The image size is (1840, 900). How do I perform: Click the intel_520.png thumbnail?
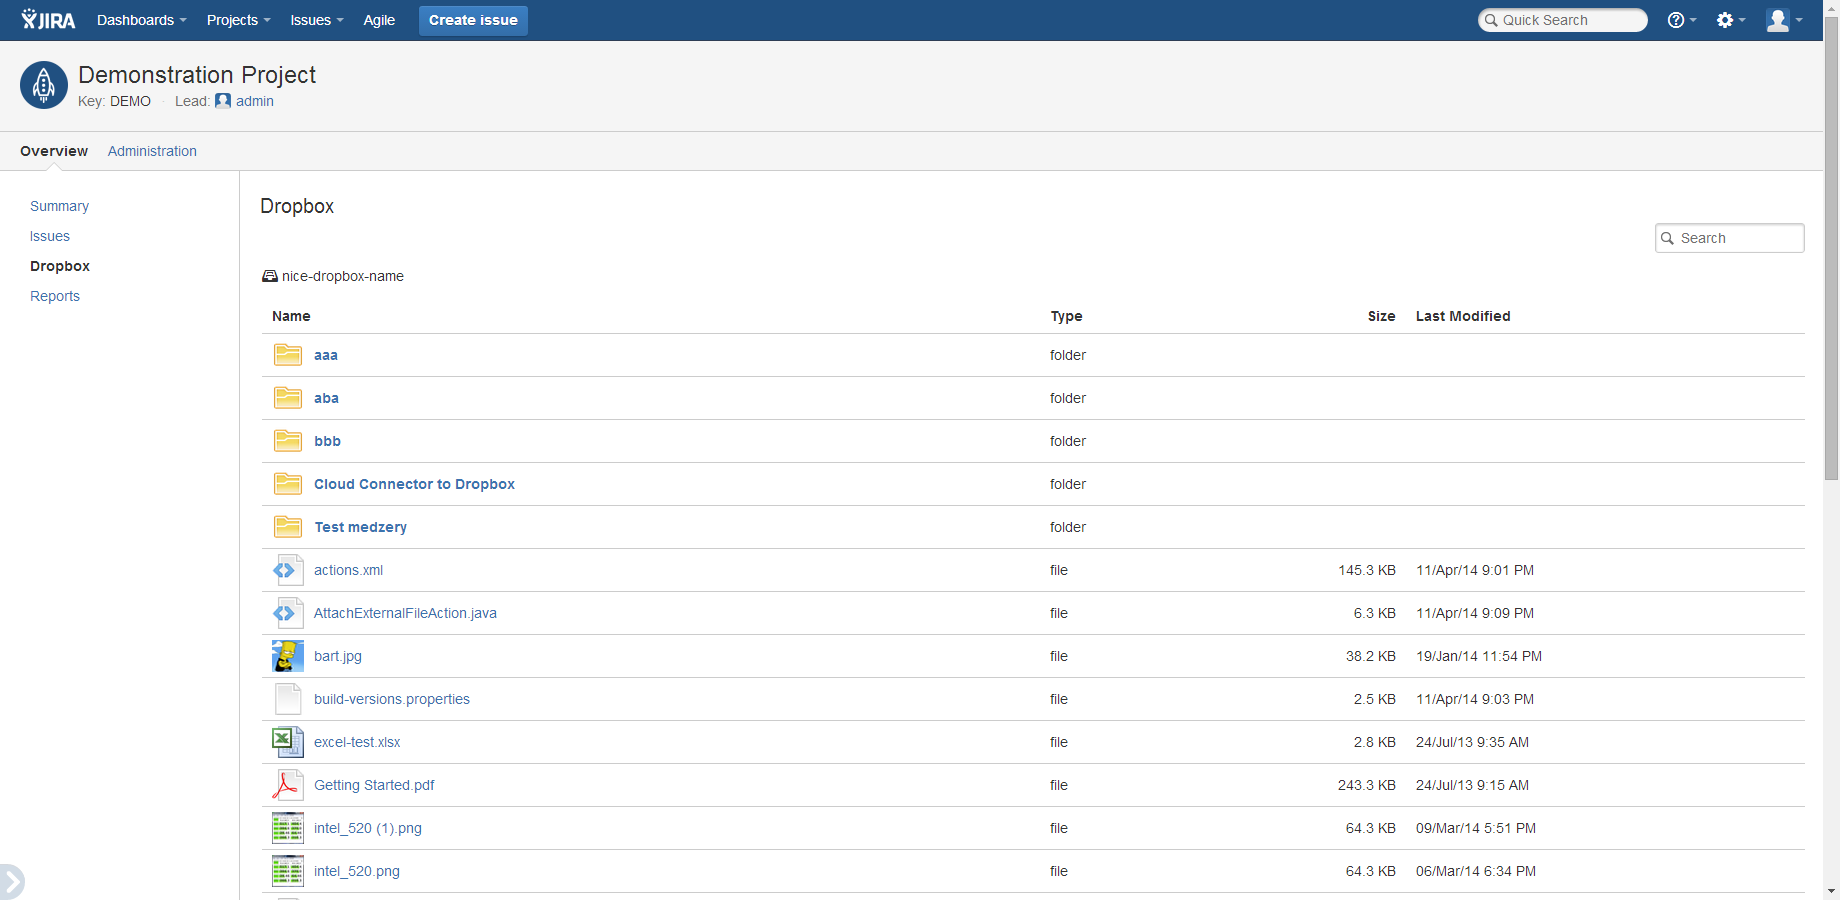click(x=288, y=871)
